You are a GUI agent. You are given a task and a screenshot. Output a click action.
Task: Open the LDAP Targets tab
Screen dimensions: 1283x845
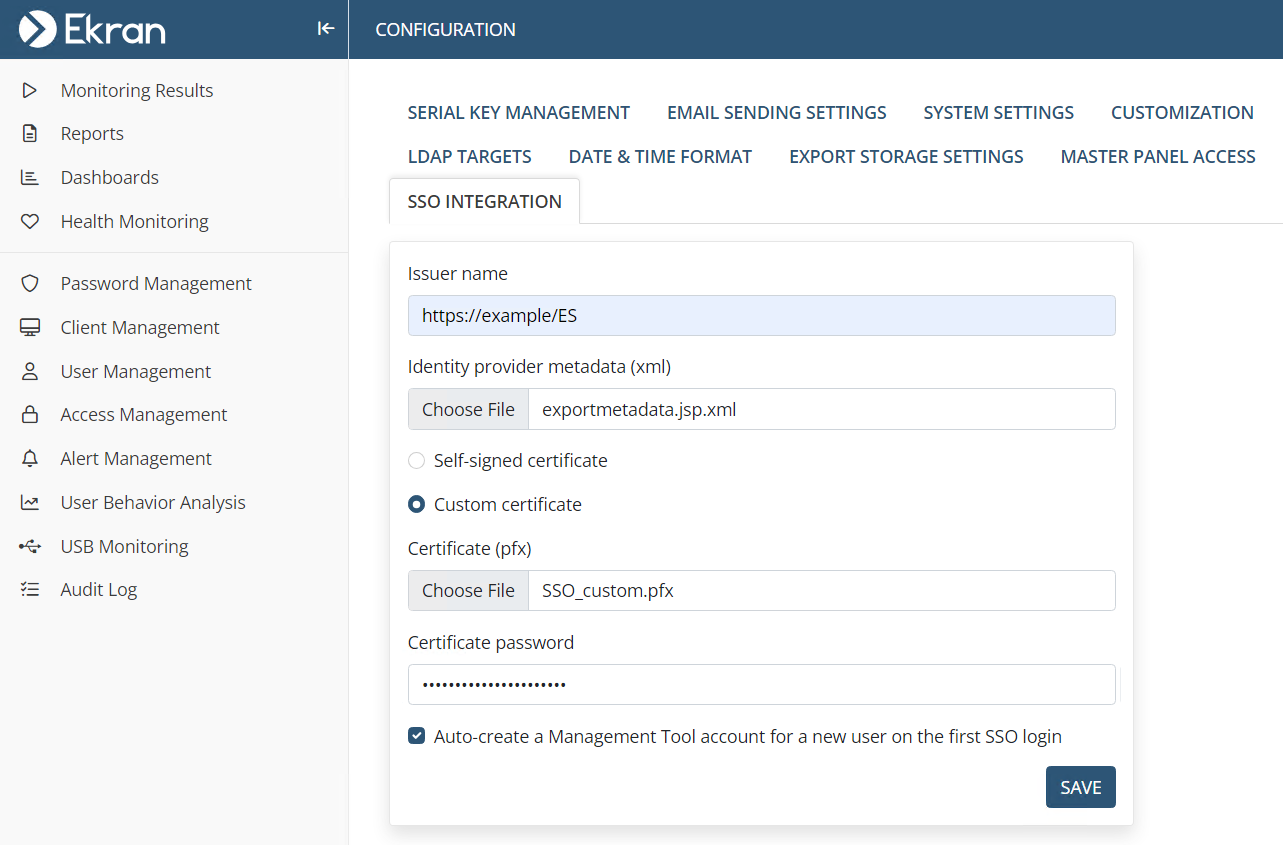[469, 157]
